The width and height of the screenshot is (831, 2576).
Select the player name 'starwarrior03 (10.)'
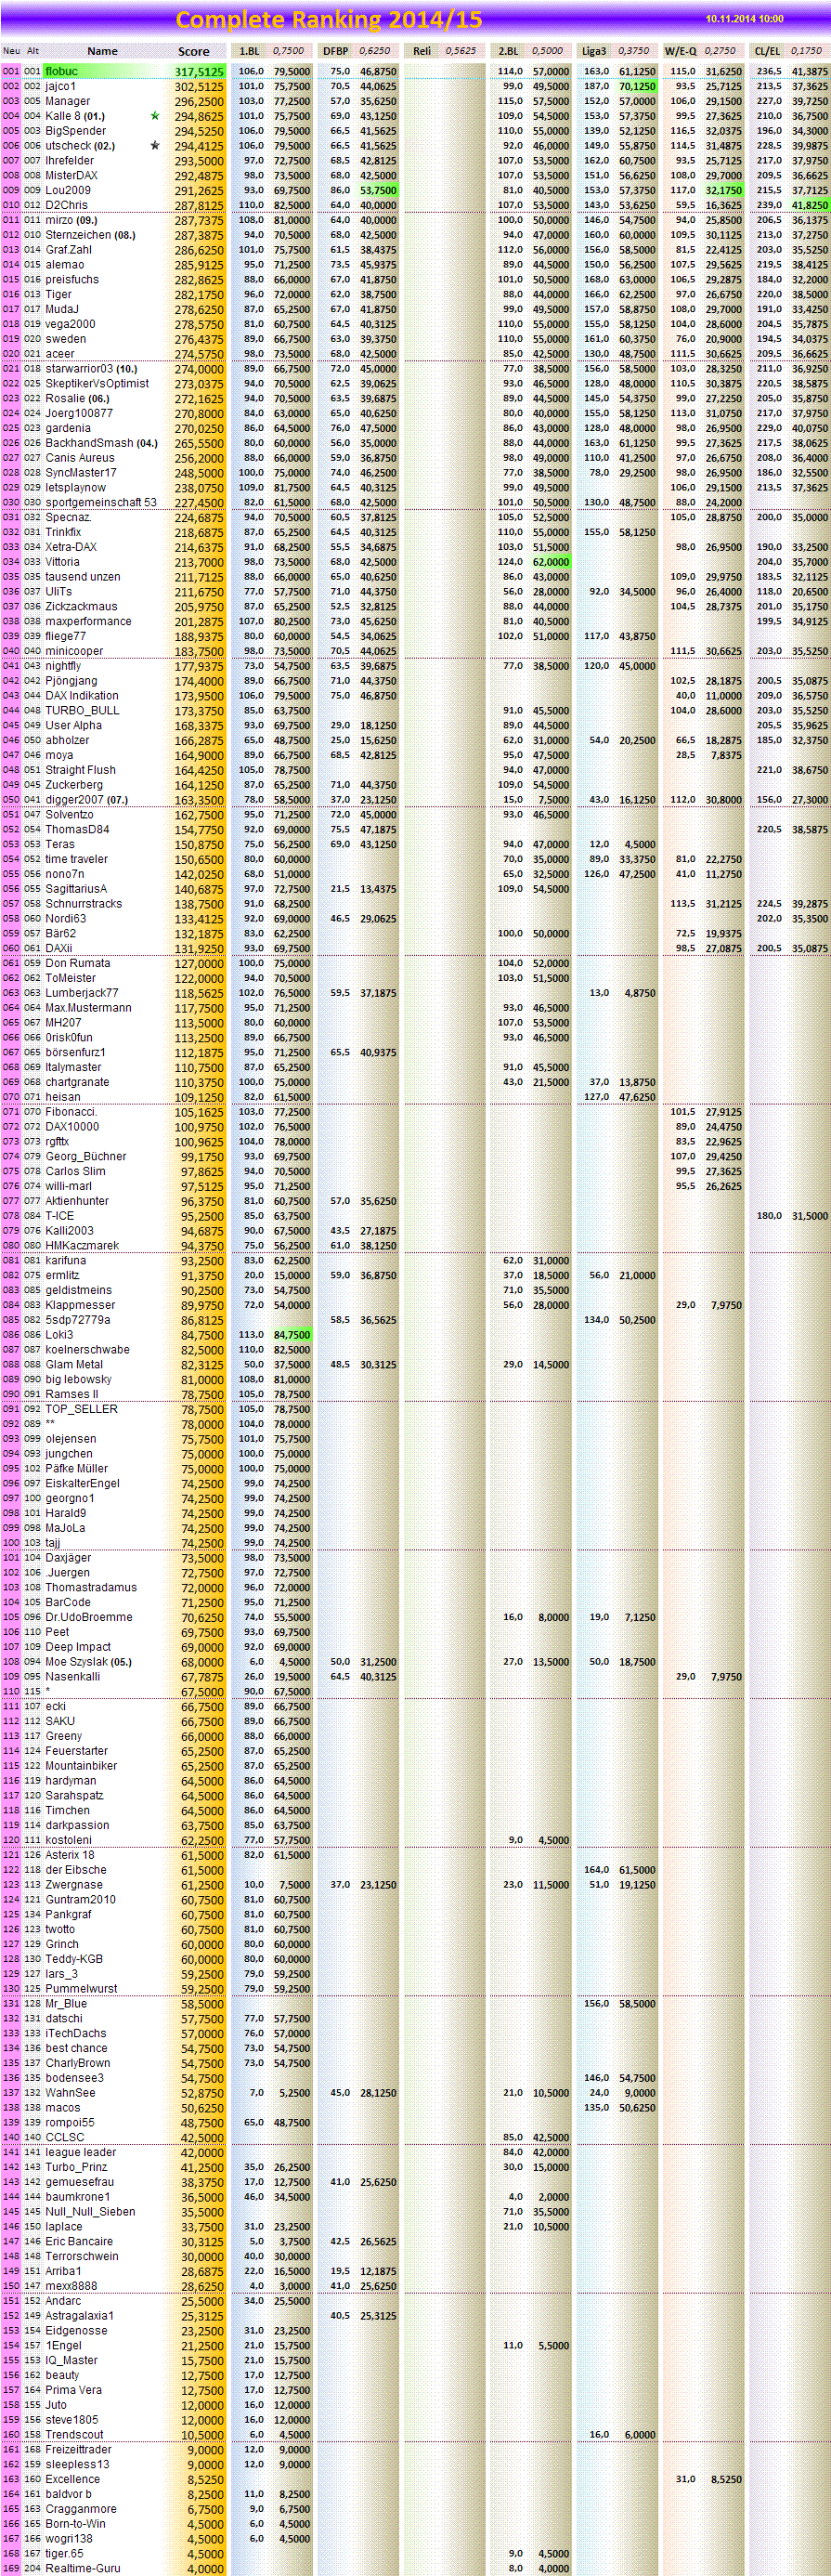coord(92,369)
